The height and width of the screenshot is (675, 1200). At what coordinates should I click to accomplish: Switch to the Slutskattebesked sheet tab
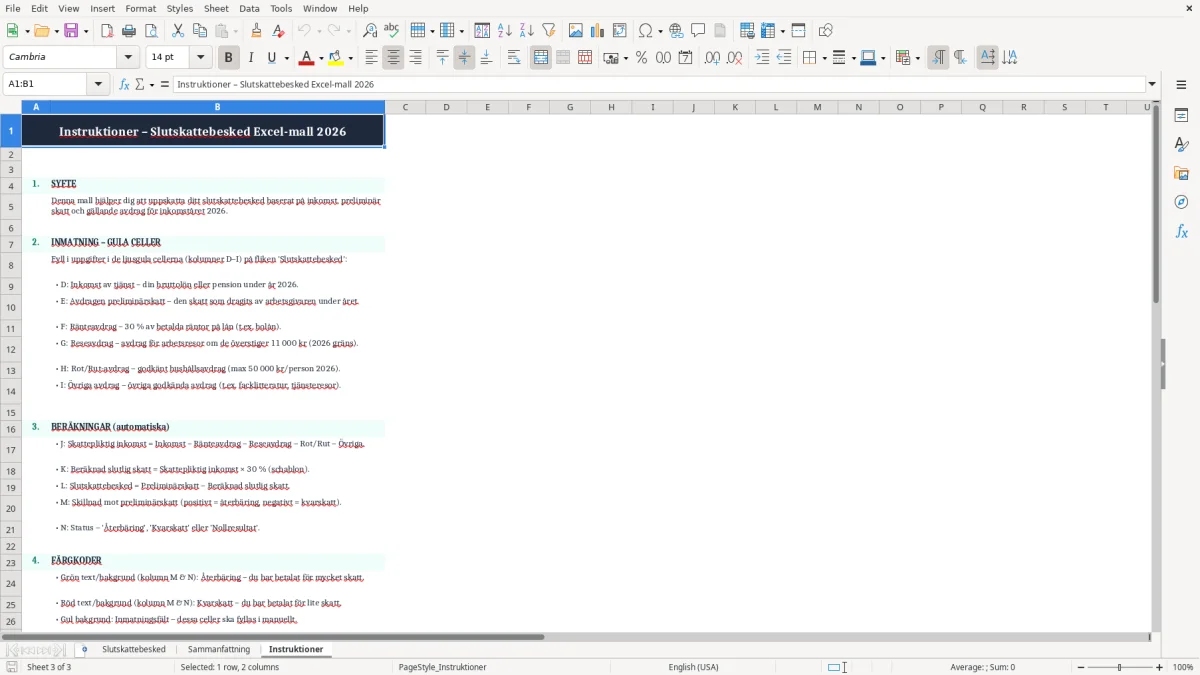tap(134, 649)
